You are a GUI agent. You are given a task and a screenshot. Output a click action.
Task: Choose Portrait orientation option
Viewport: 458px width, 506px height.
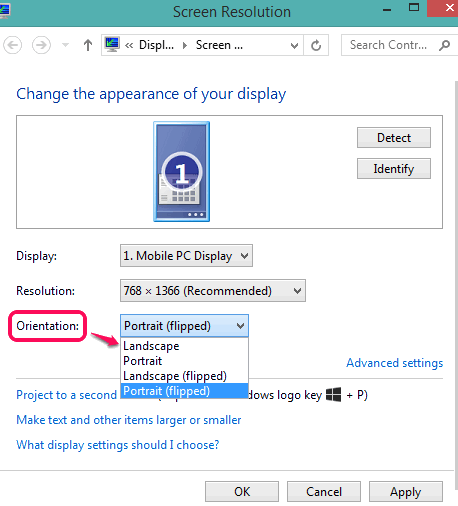point(184,361)
